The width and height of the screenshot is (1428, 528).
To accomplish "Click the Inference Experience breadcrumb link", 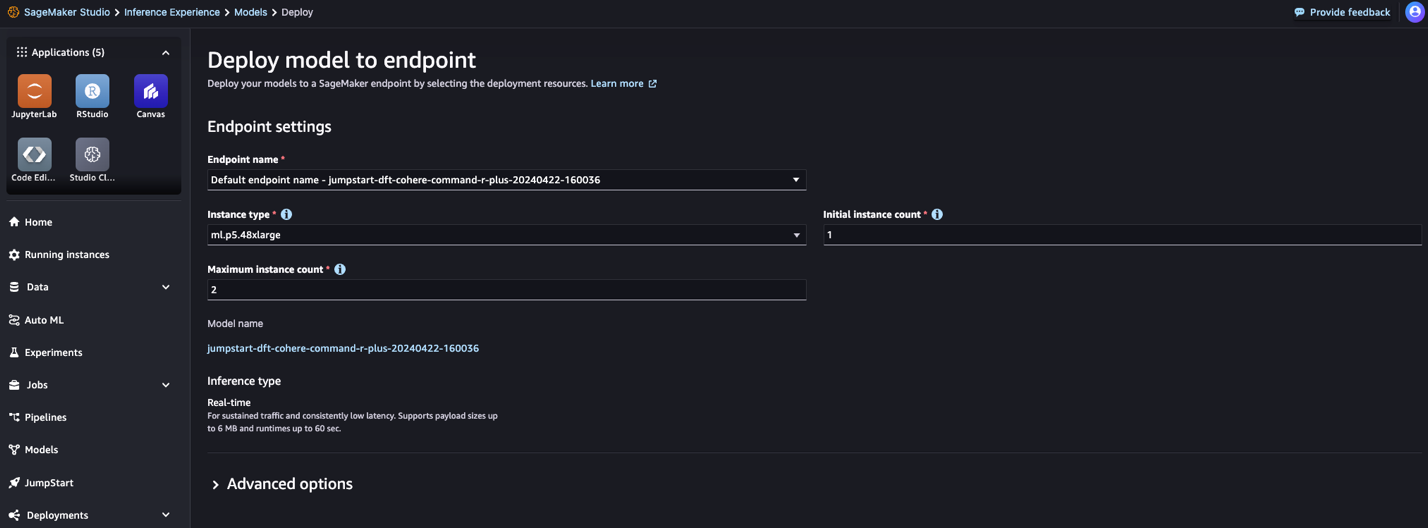I will tap(172, 12).
